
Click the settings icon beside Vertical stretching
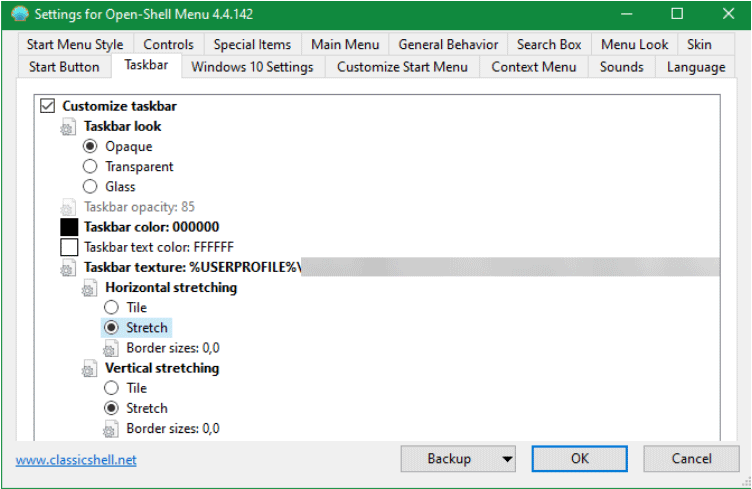click(89, 368)
